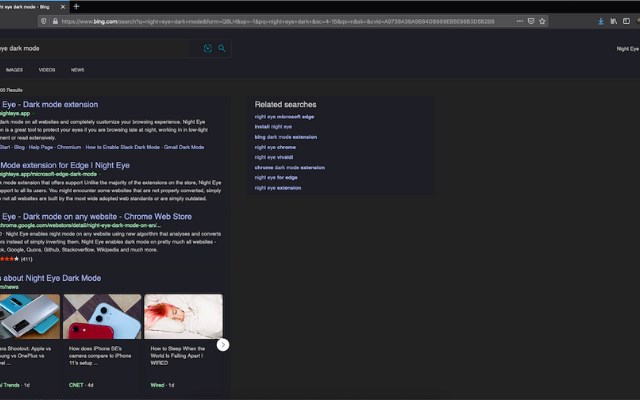Screen dimensions: 640x400
Task: Open page actions three-dot menu
Action: coord(520,21)
